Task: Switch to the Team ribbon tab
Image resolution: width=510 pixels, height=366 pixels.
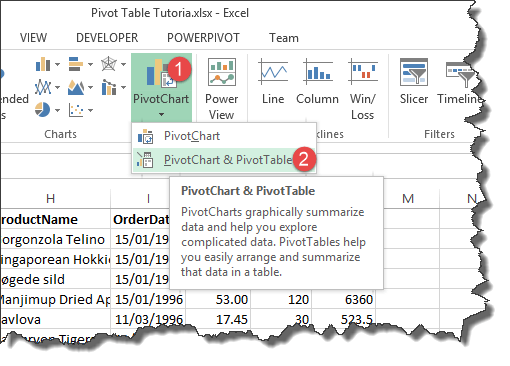Action: click(284, 38)
